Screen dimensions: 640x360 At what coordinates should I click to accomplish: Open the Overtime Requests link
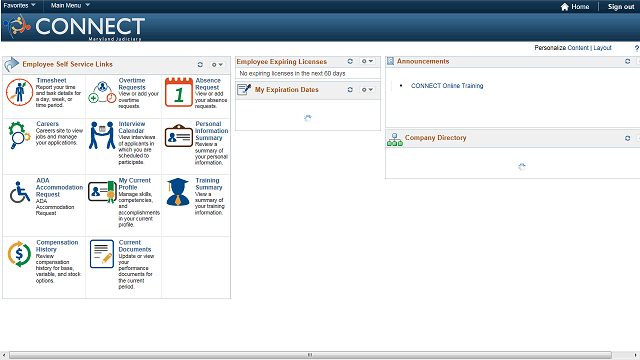[132, 84]
